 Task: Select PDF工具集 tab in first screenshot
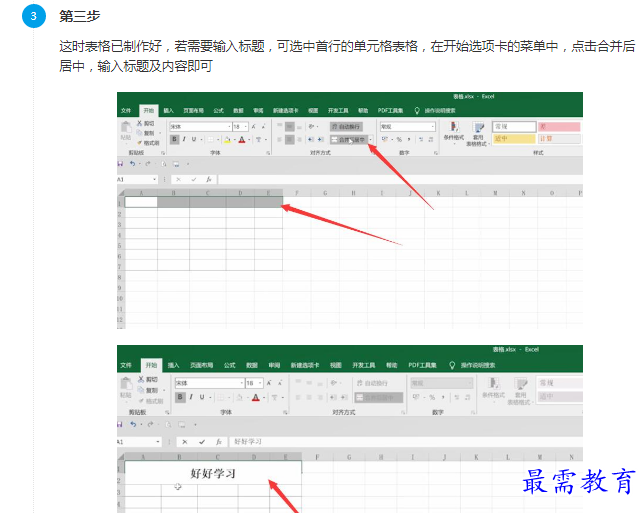pos(391,110)
